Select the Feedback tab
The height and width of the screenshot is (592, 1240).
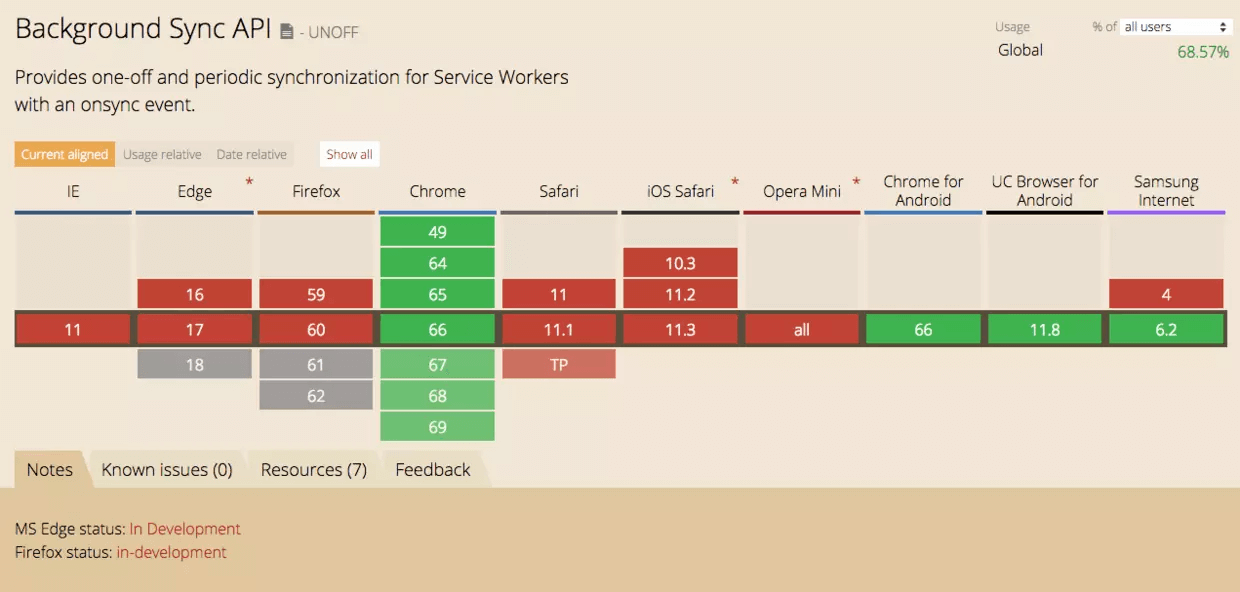[x=432, y=470]
